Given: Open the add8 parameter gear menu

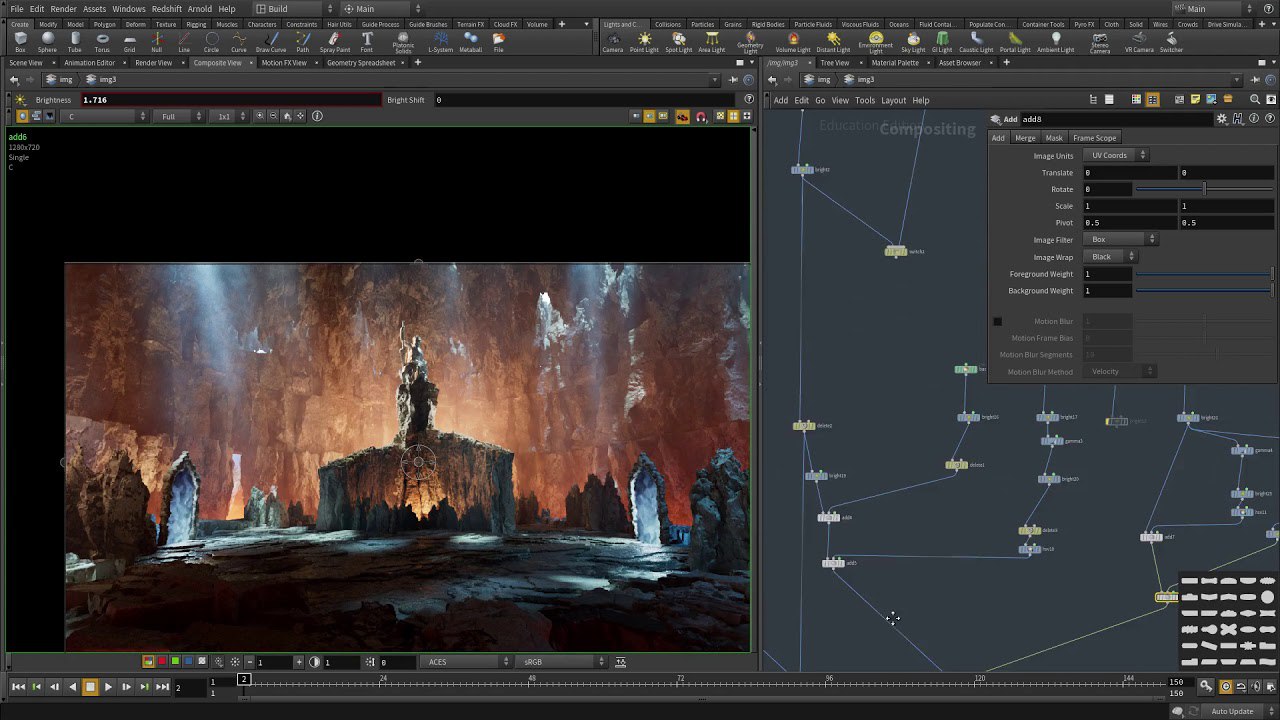Looking at the screenshot, I should (x=1222, y=119).
